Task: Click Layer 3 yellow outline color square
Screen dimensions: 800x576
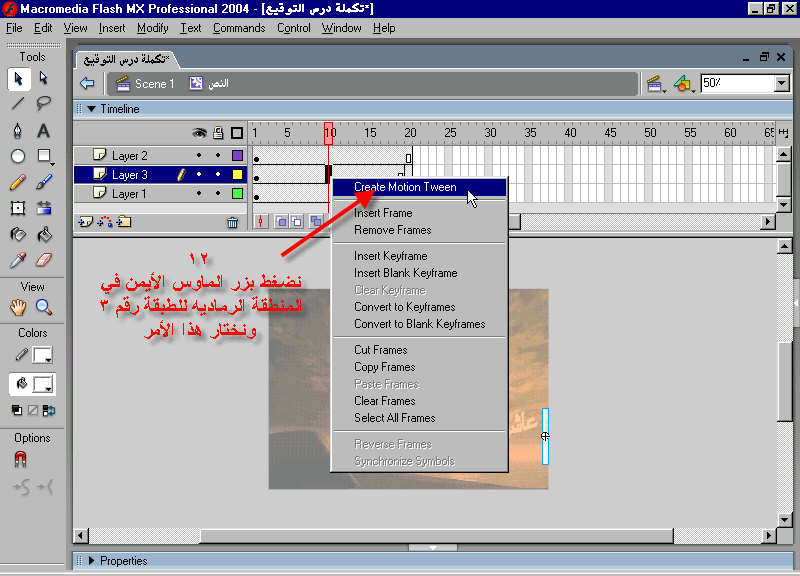Action: coord(237,174)
